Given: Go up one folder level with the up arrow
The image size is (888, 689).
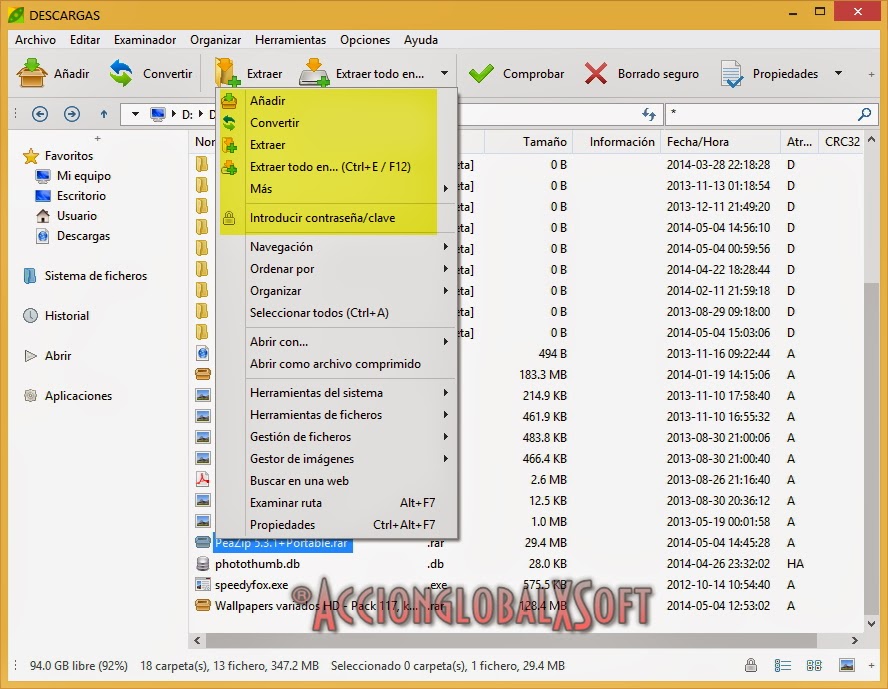Looking at the screenshot, I should point(104,114).
